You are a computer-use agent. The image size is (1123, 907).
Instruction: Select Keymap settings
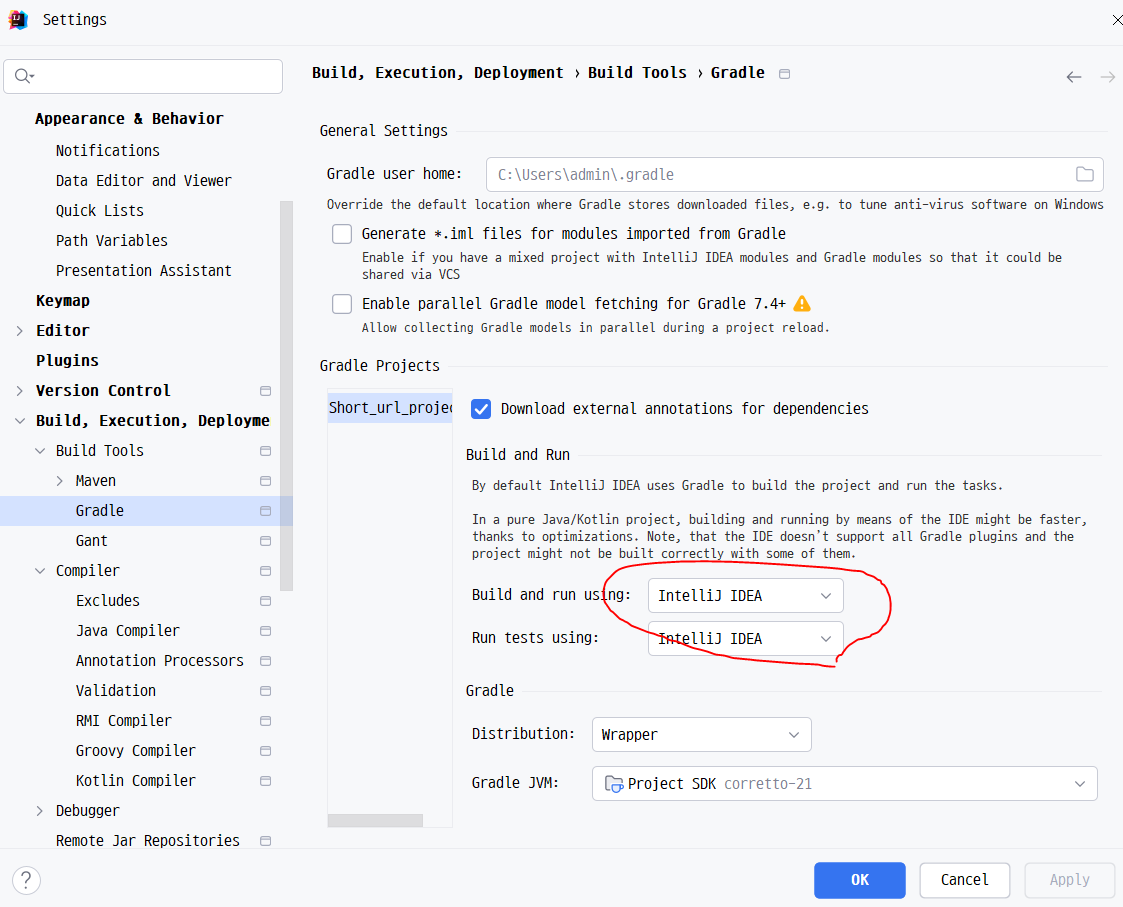[x=63, y=301]
